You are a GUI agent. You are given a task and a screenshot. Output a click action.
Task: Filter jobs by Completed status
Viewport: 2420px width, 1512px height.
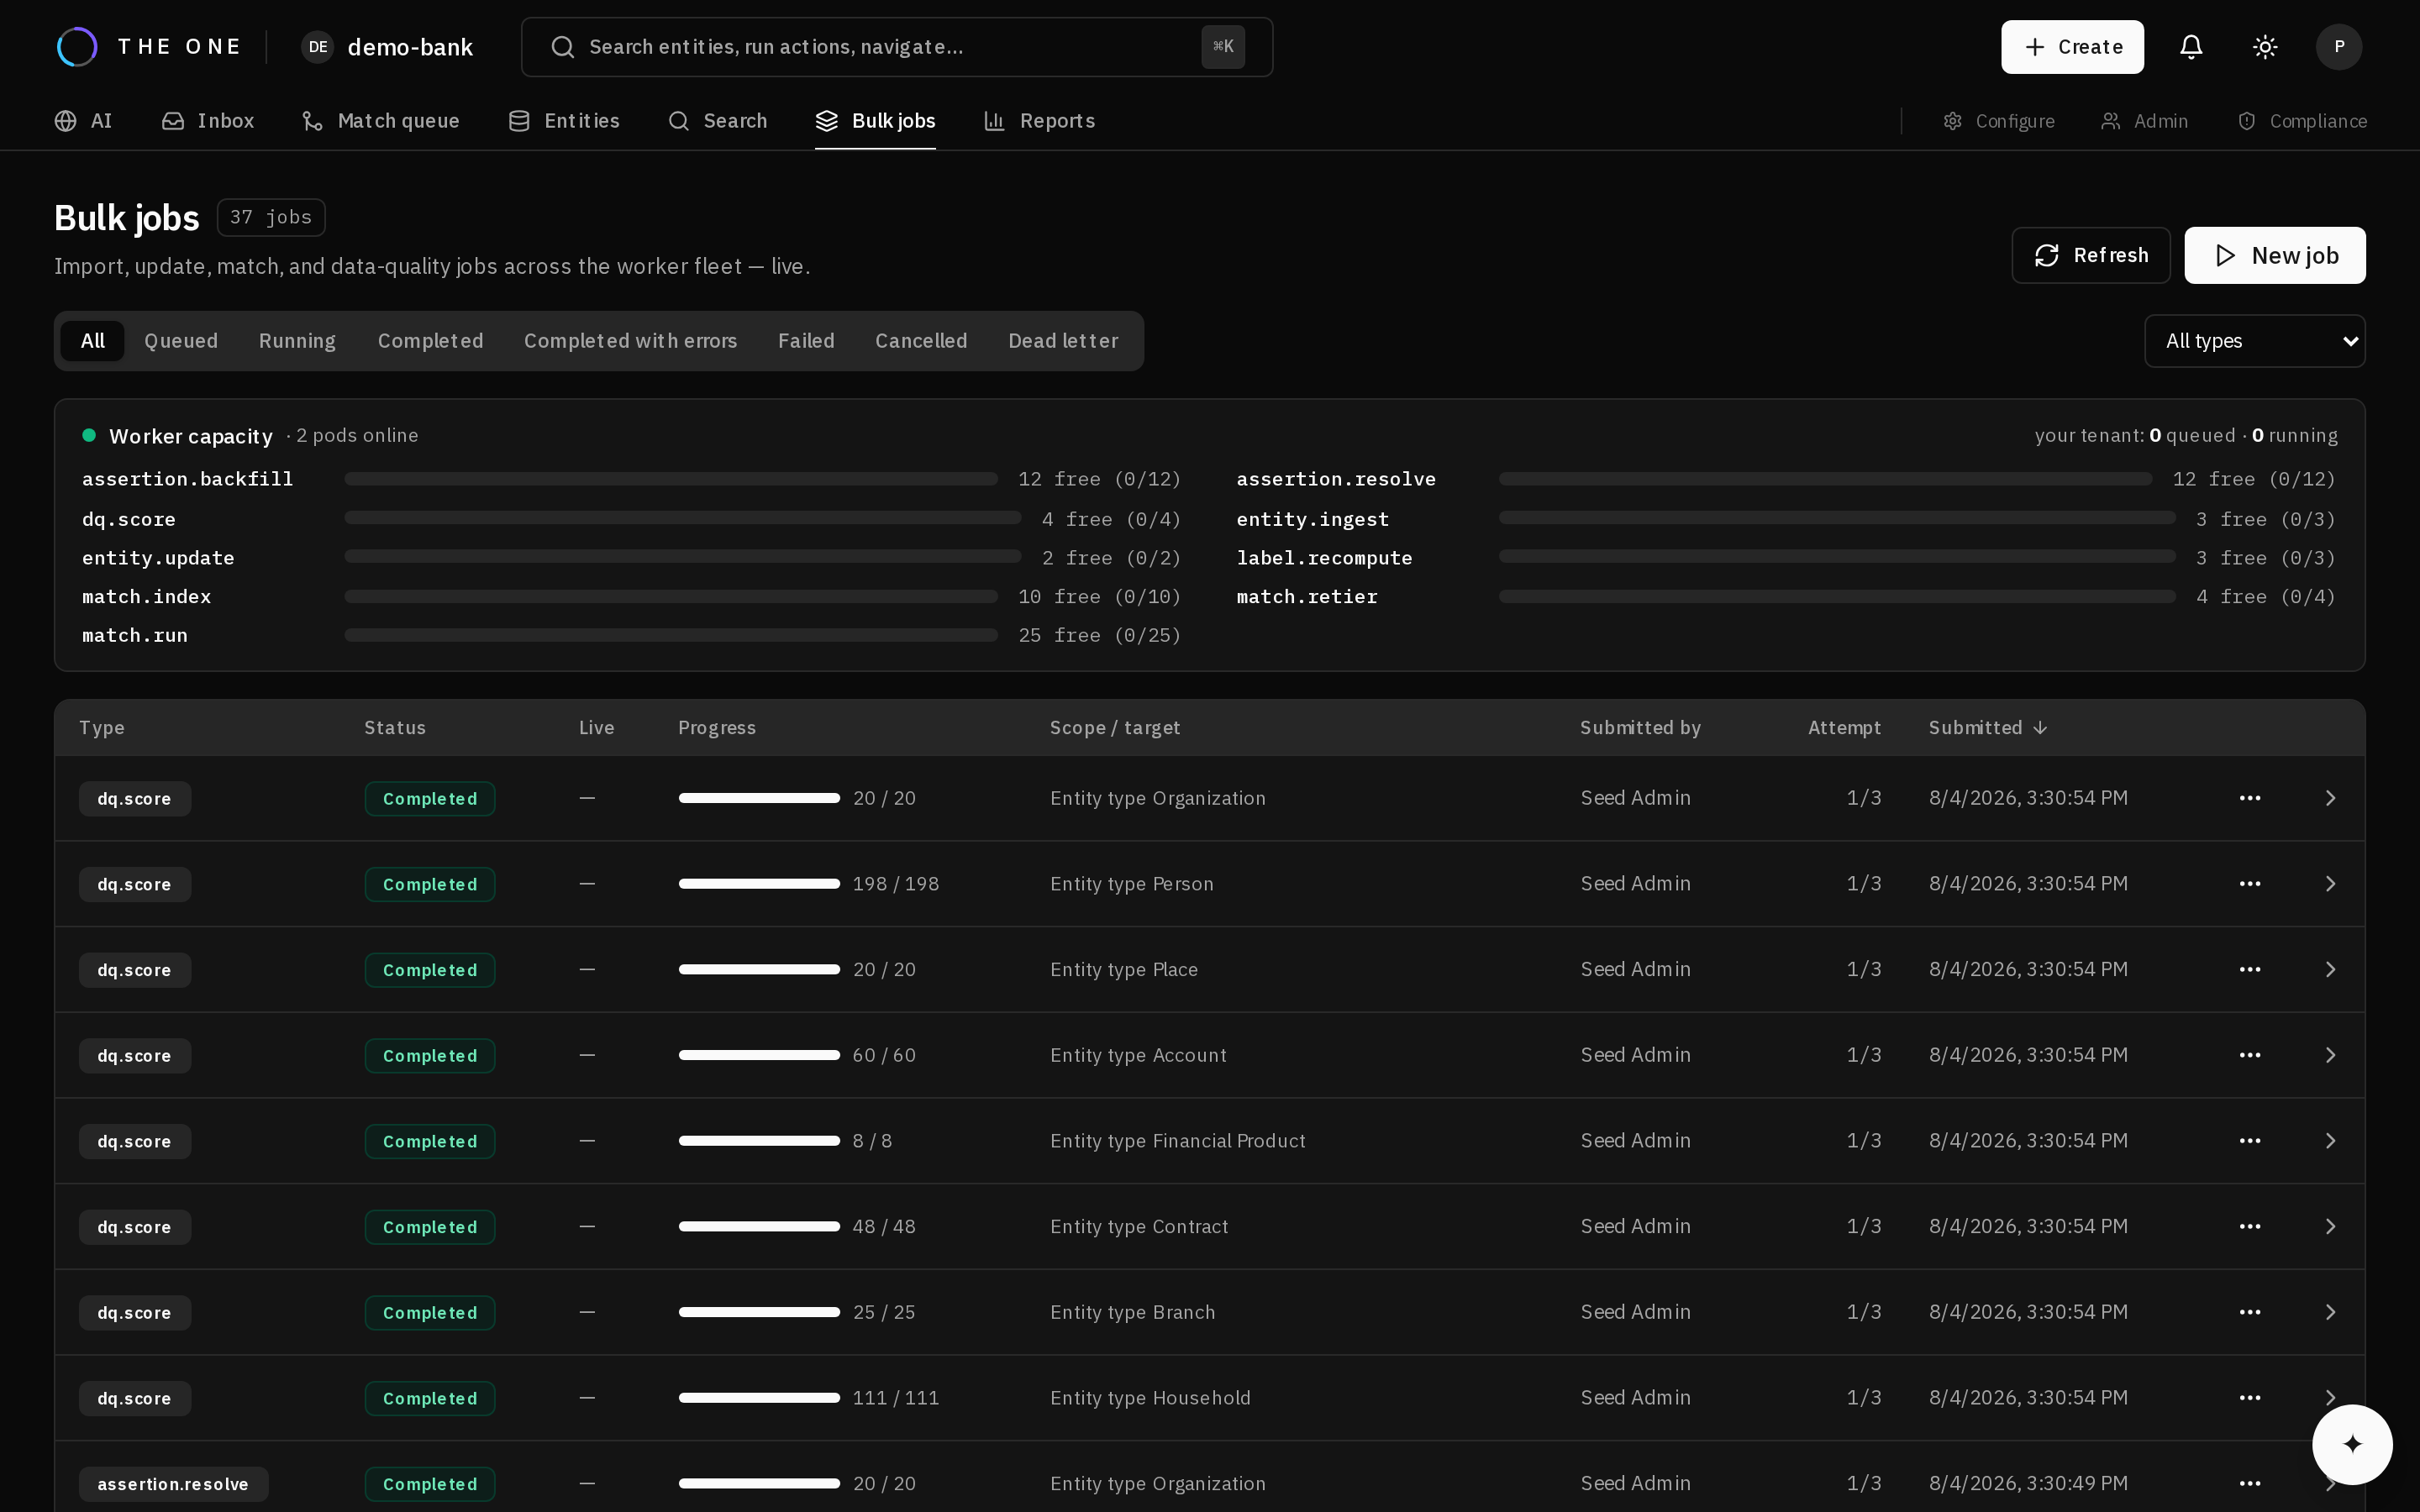[430, 341]
